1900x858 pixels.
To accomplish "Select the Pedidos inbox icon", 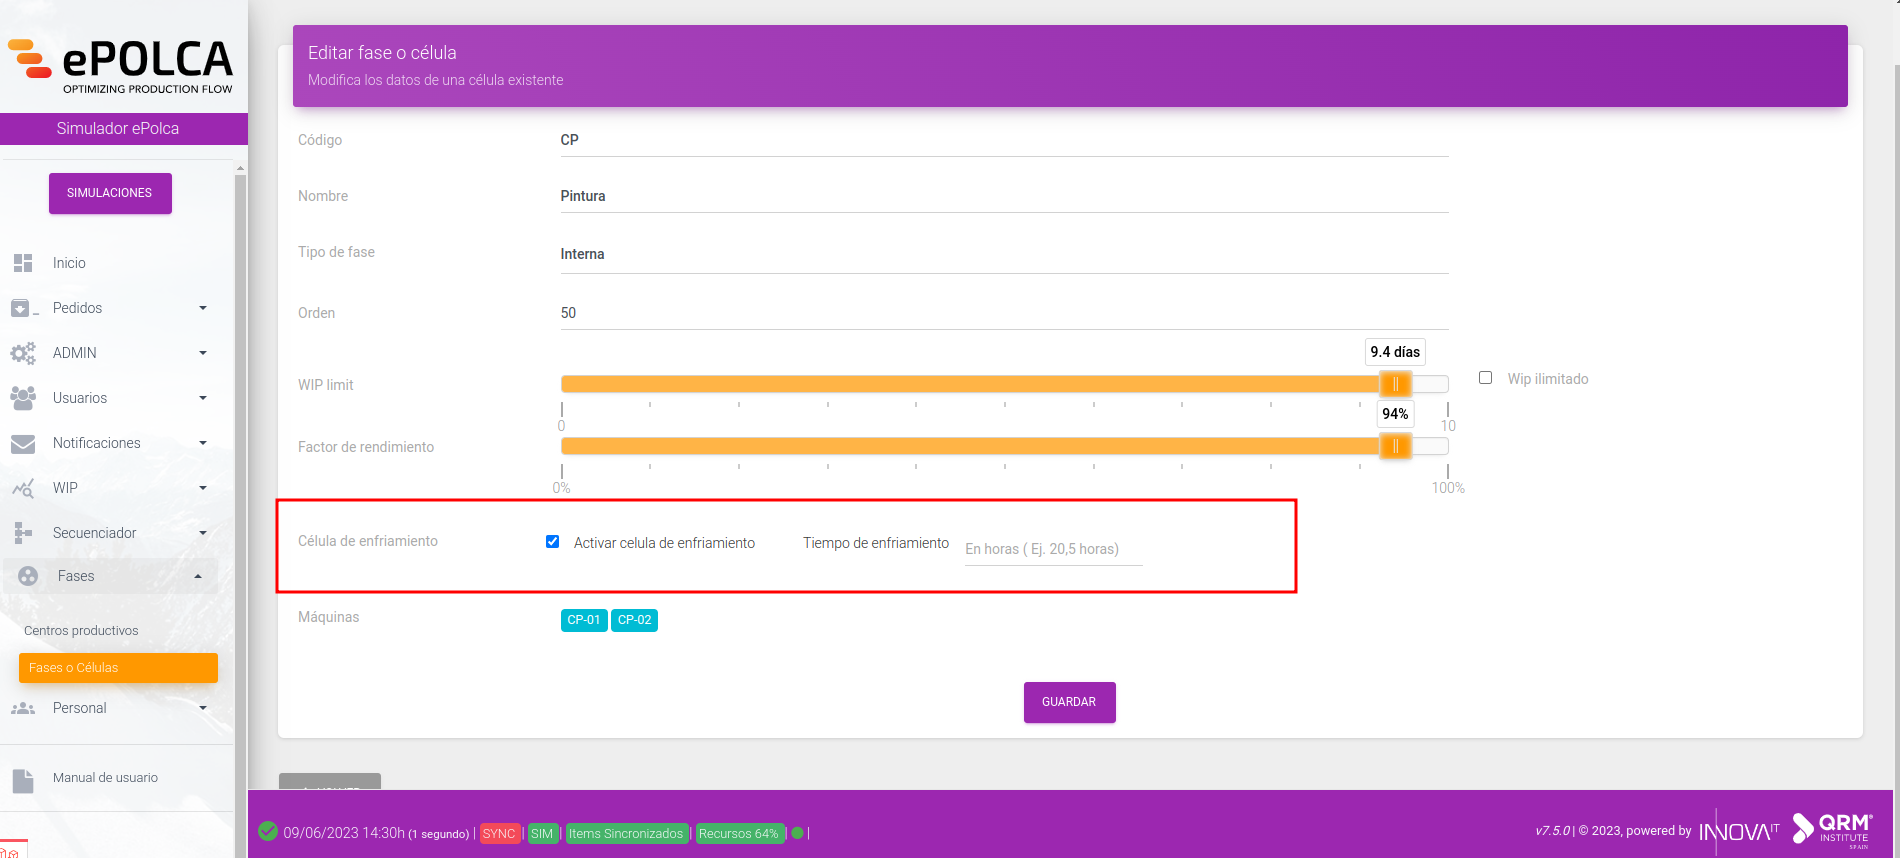I will 23,308.
